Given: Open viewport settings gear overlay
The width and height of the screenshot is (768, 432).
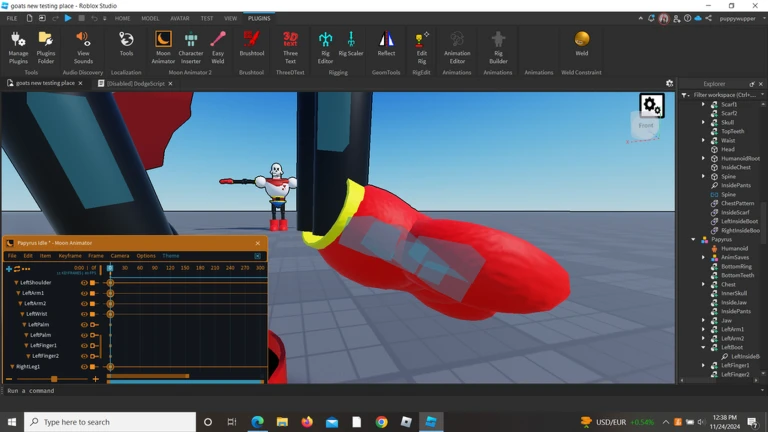Looking at the screenshot, I should point(651,105).
